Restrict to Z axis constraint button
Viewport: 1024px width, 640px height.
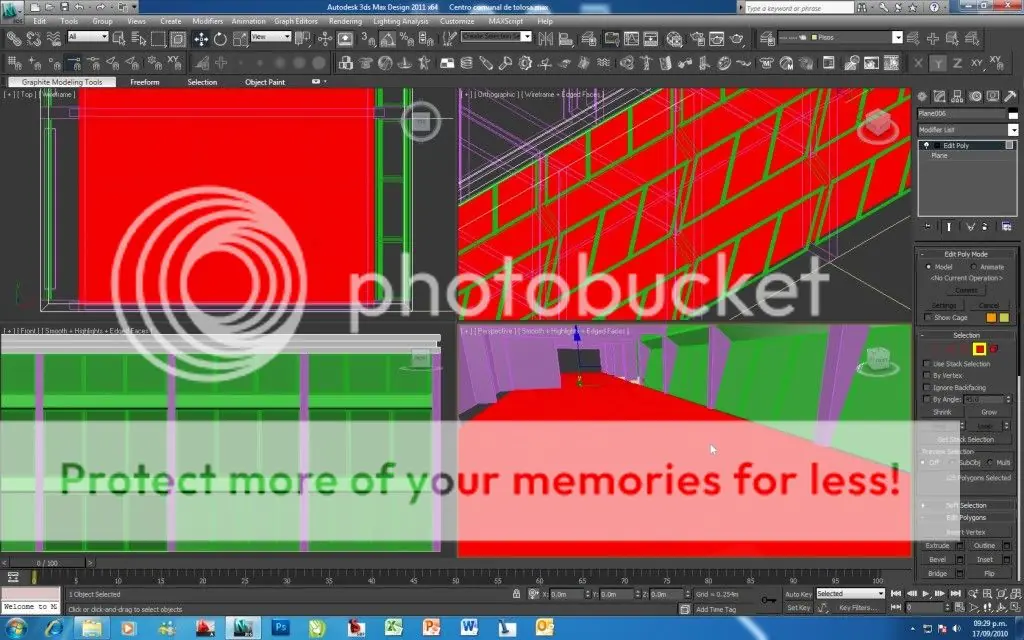click(x=957, y=63)
